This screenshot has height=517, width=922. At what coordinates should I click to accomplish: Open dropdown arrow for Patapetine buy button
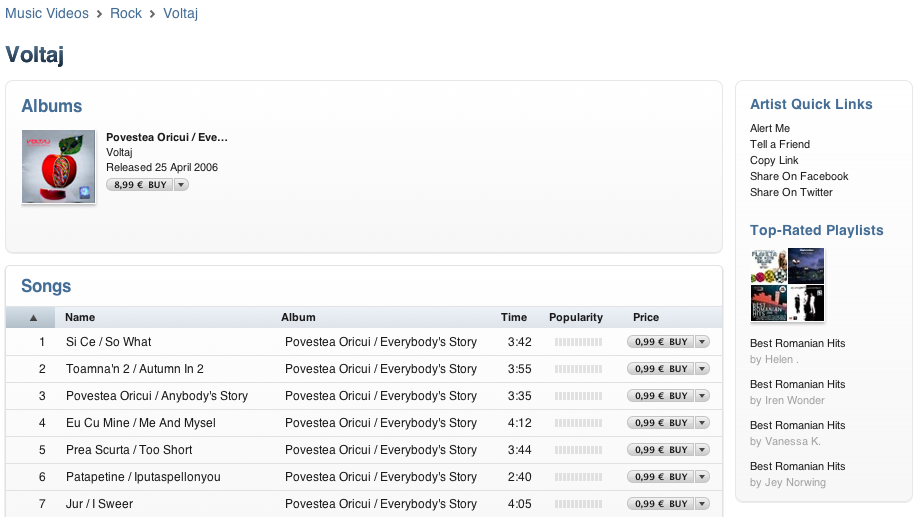coord(702,477)
